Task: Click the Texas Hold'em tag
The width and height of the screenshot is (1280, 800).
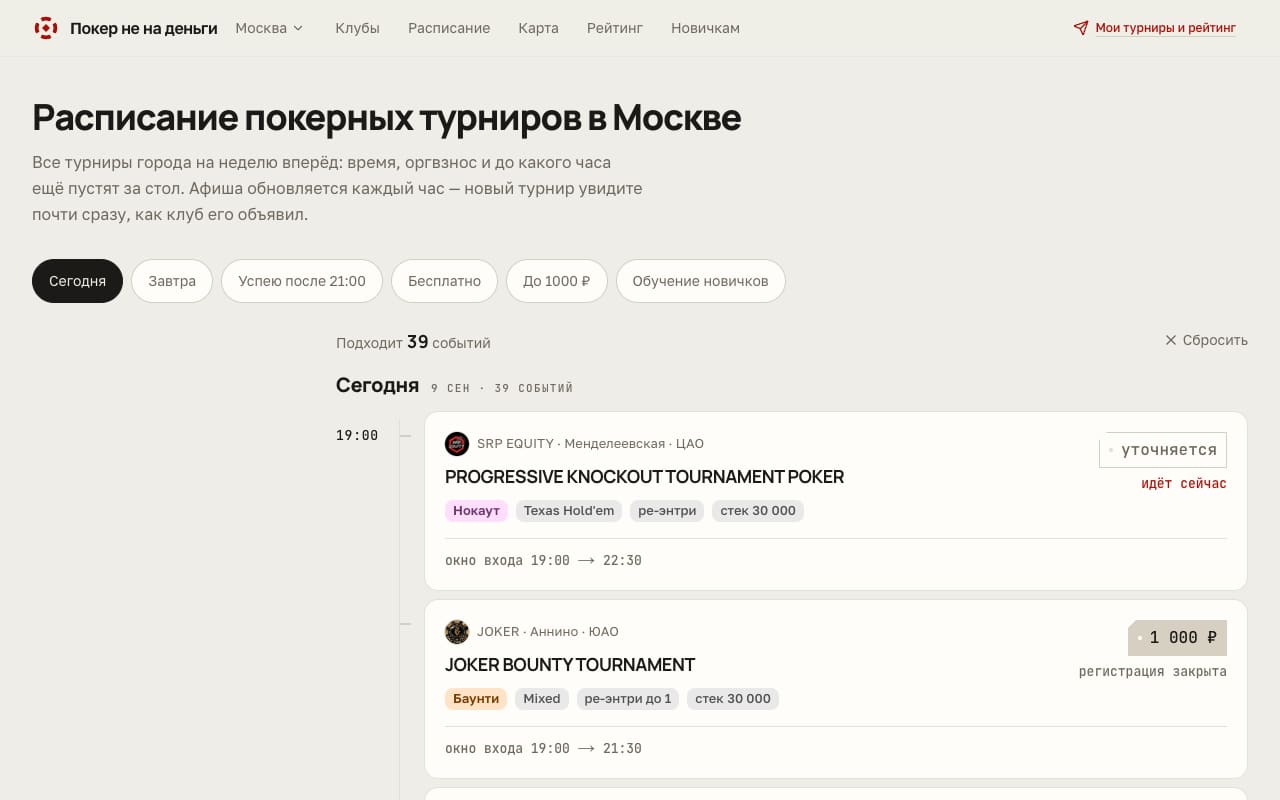Action: click(569, 511)
